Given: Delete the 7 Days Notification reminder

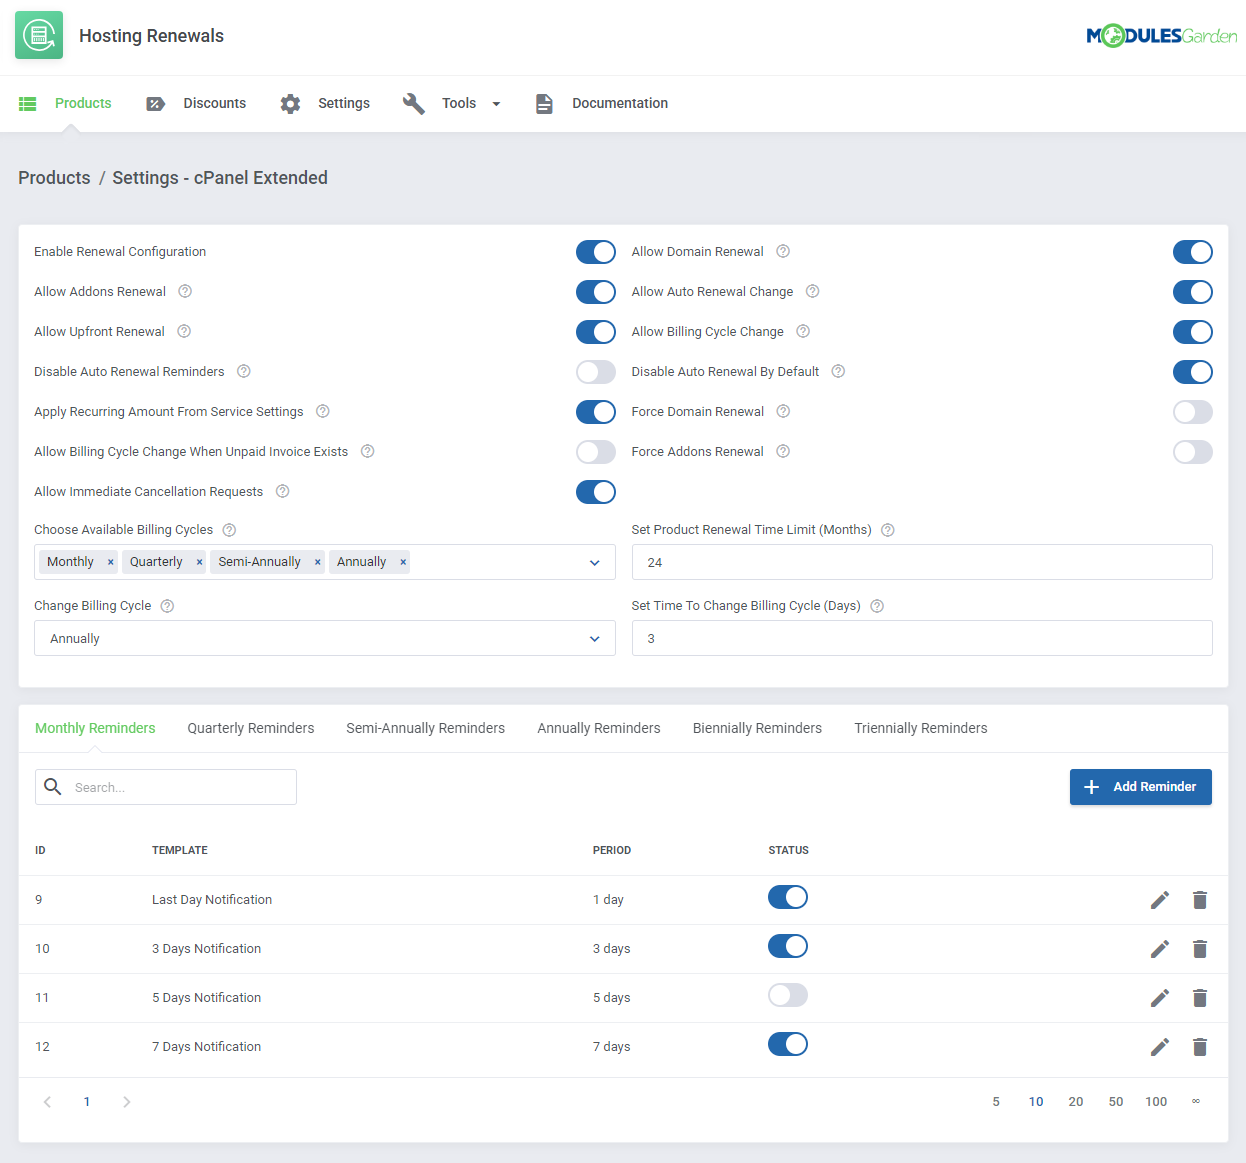Looking at the screenshot, I should click(1199, 1046).
